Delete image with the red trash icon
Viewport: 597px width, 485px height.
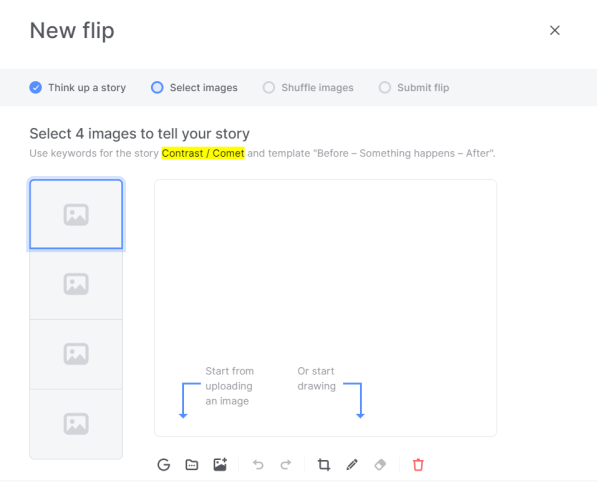[x=418, y=464]
